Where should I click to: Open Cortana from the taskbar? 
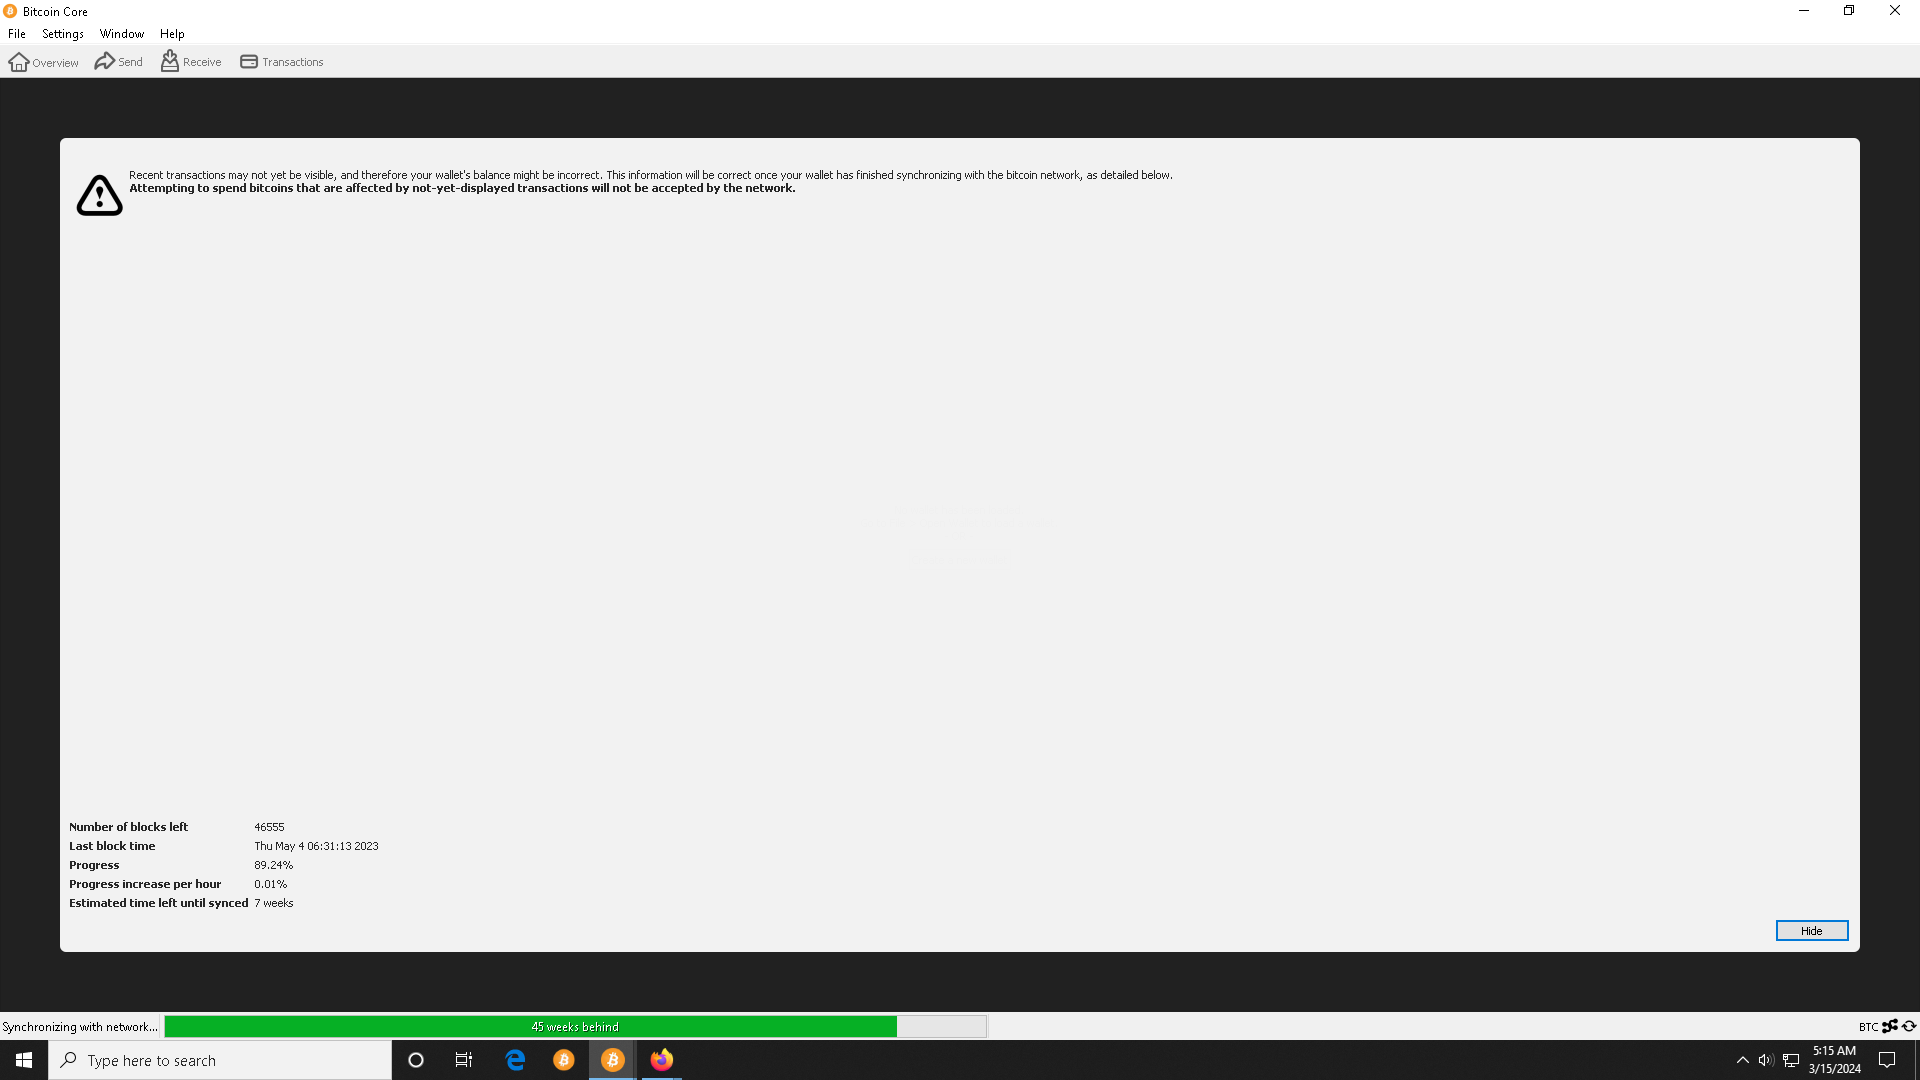(416, 1060)
